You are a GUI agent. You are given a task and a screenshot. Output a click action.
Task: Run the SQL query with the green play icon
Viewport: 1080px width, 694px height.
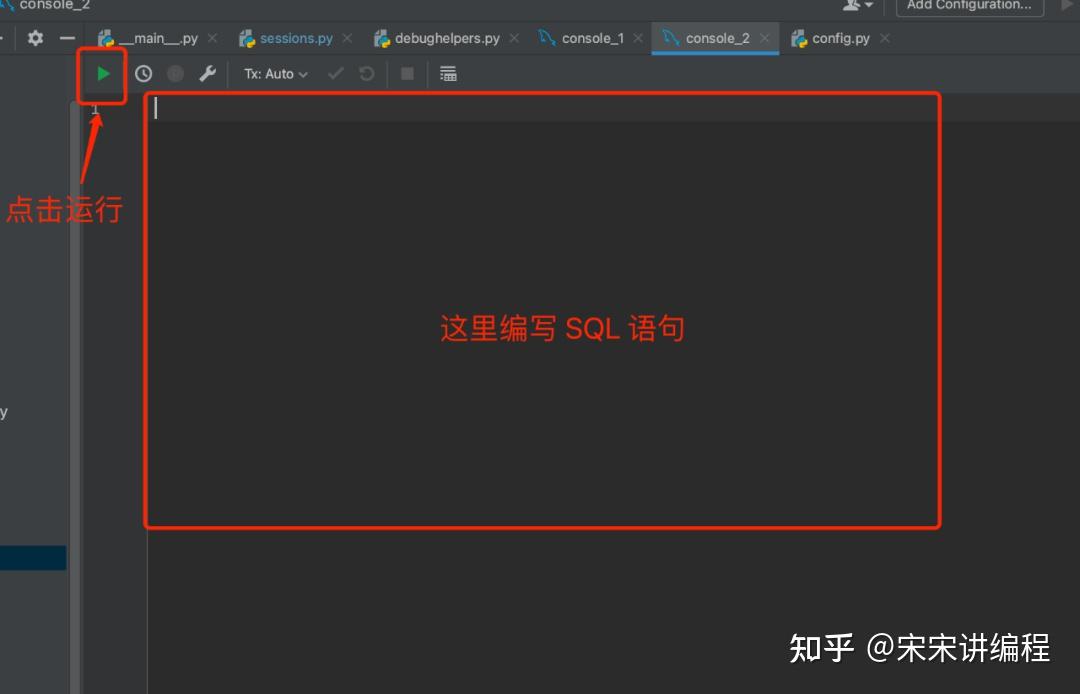pos(101,73)
